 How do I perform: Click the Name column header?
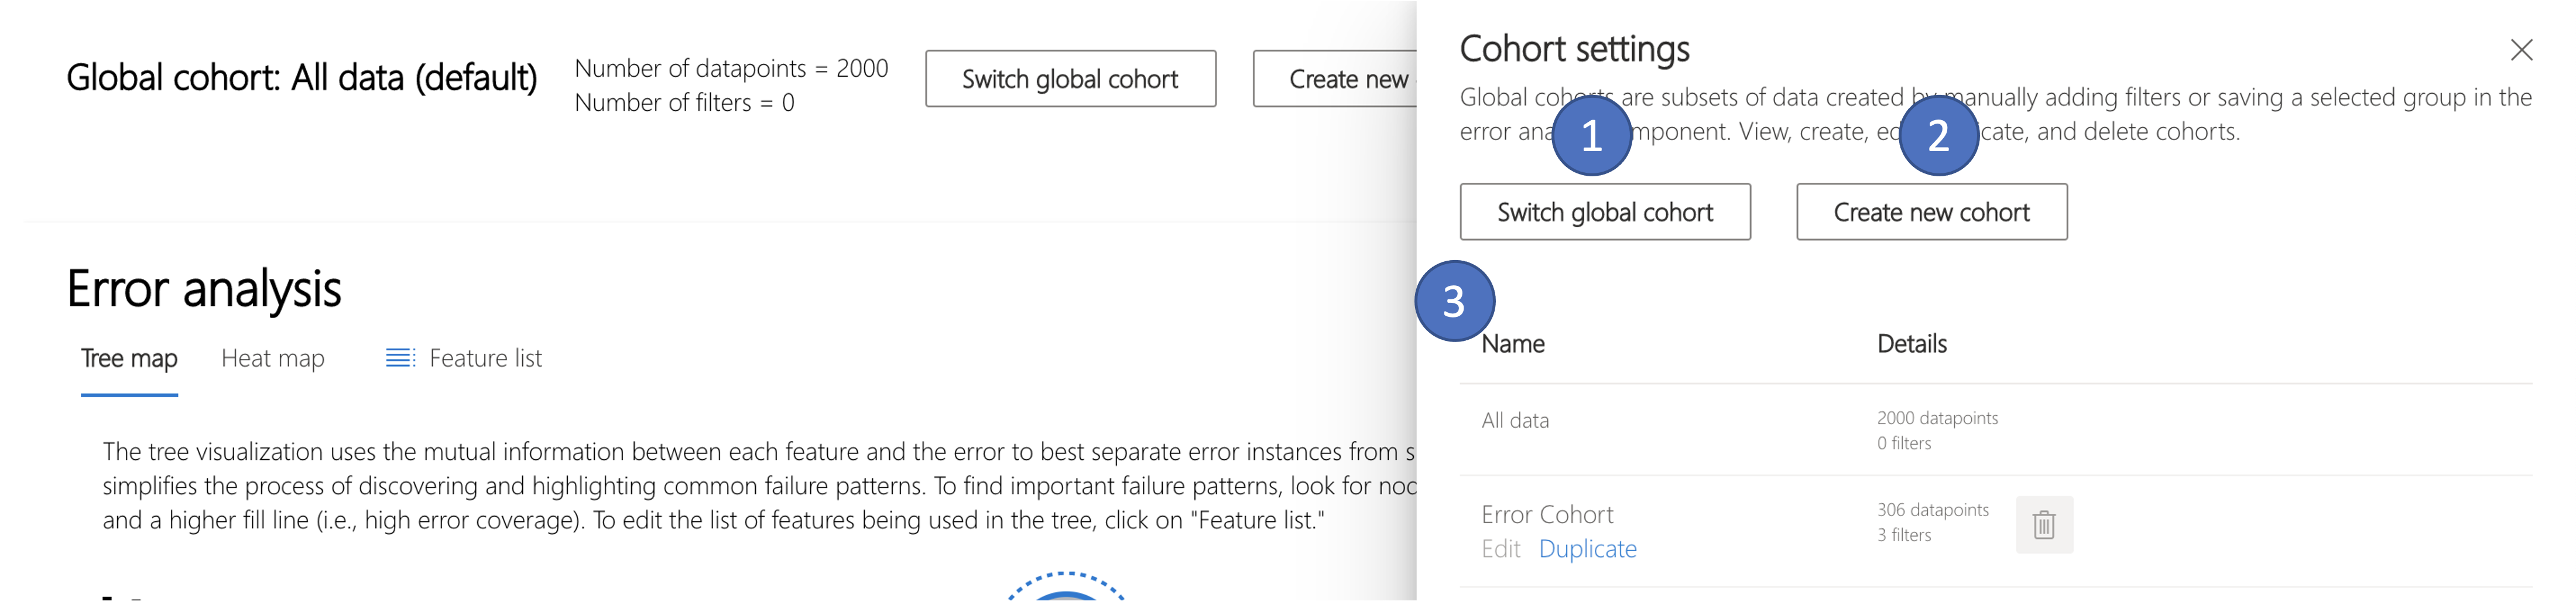click(x=1513, y=344)
